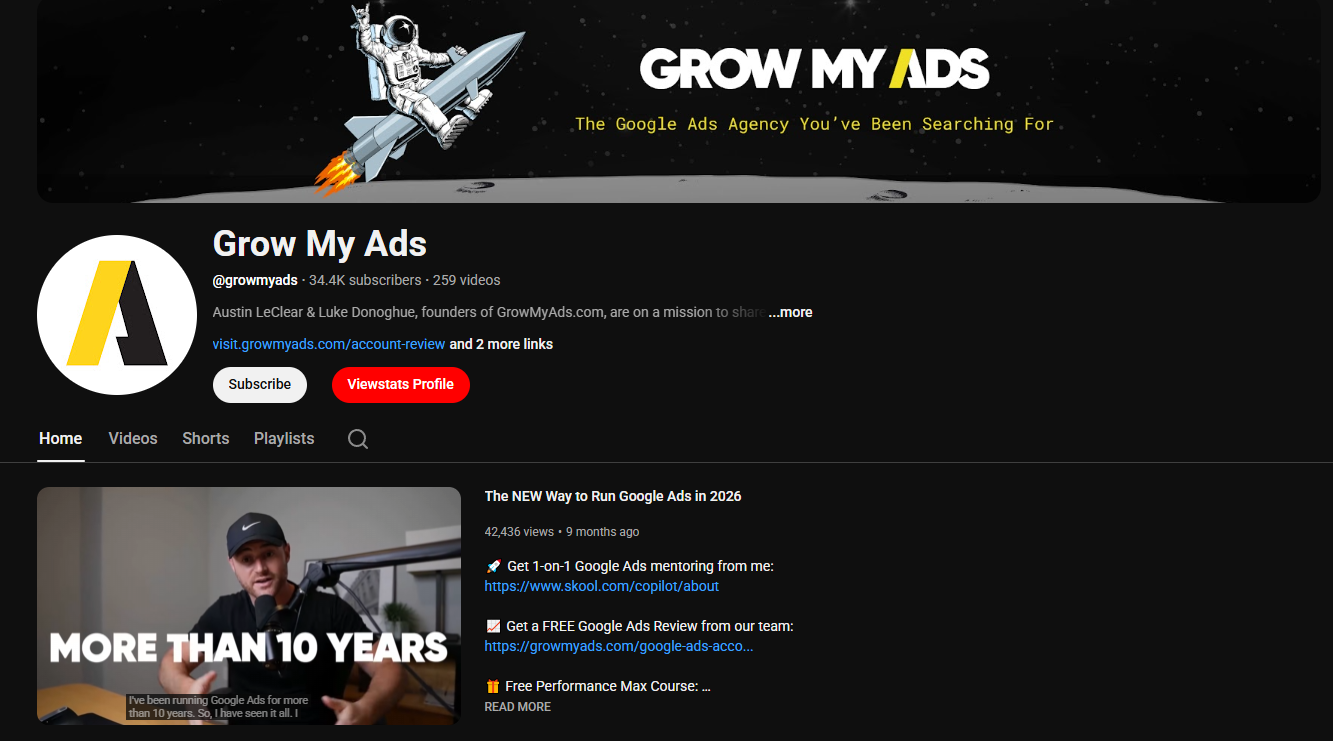
Task: Click the 'Grow My Ads' channel name heading
Action: 320,244
